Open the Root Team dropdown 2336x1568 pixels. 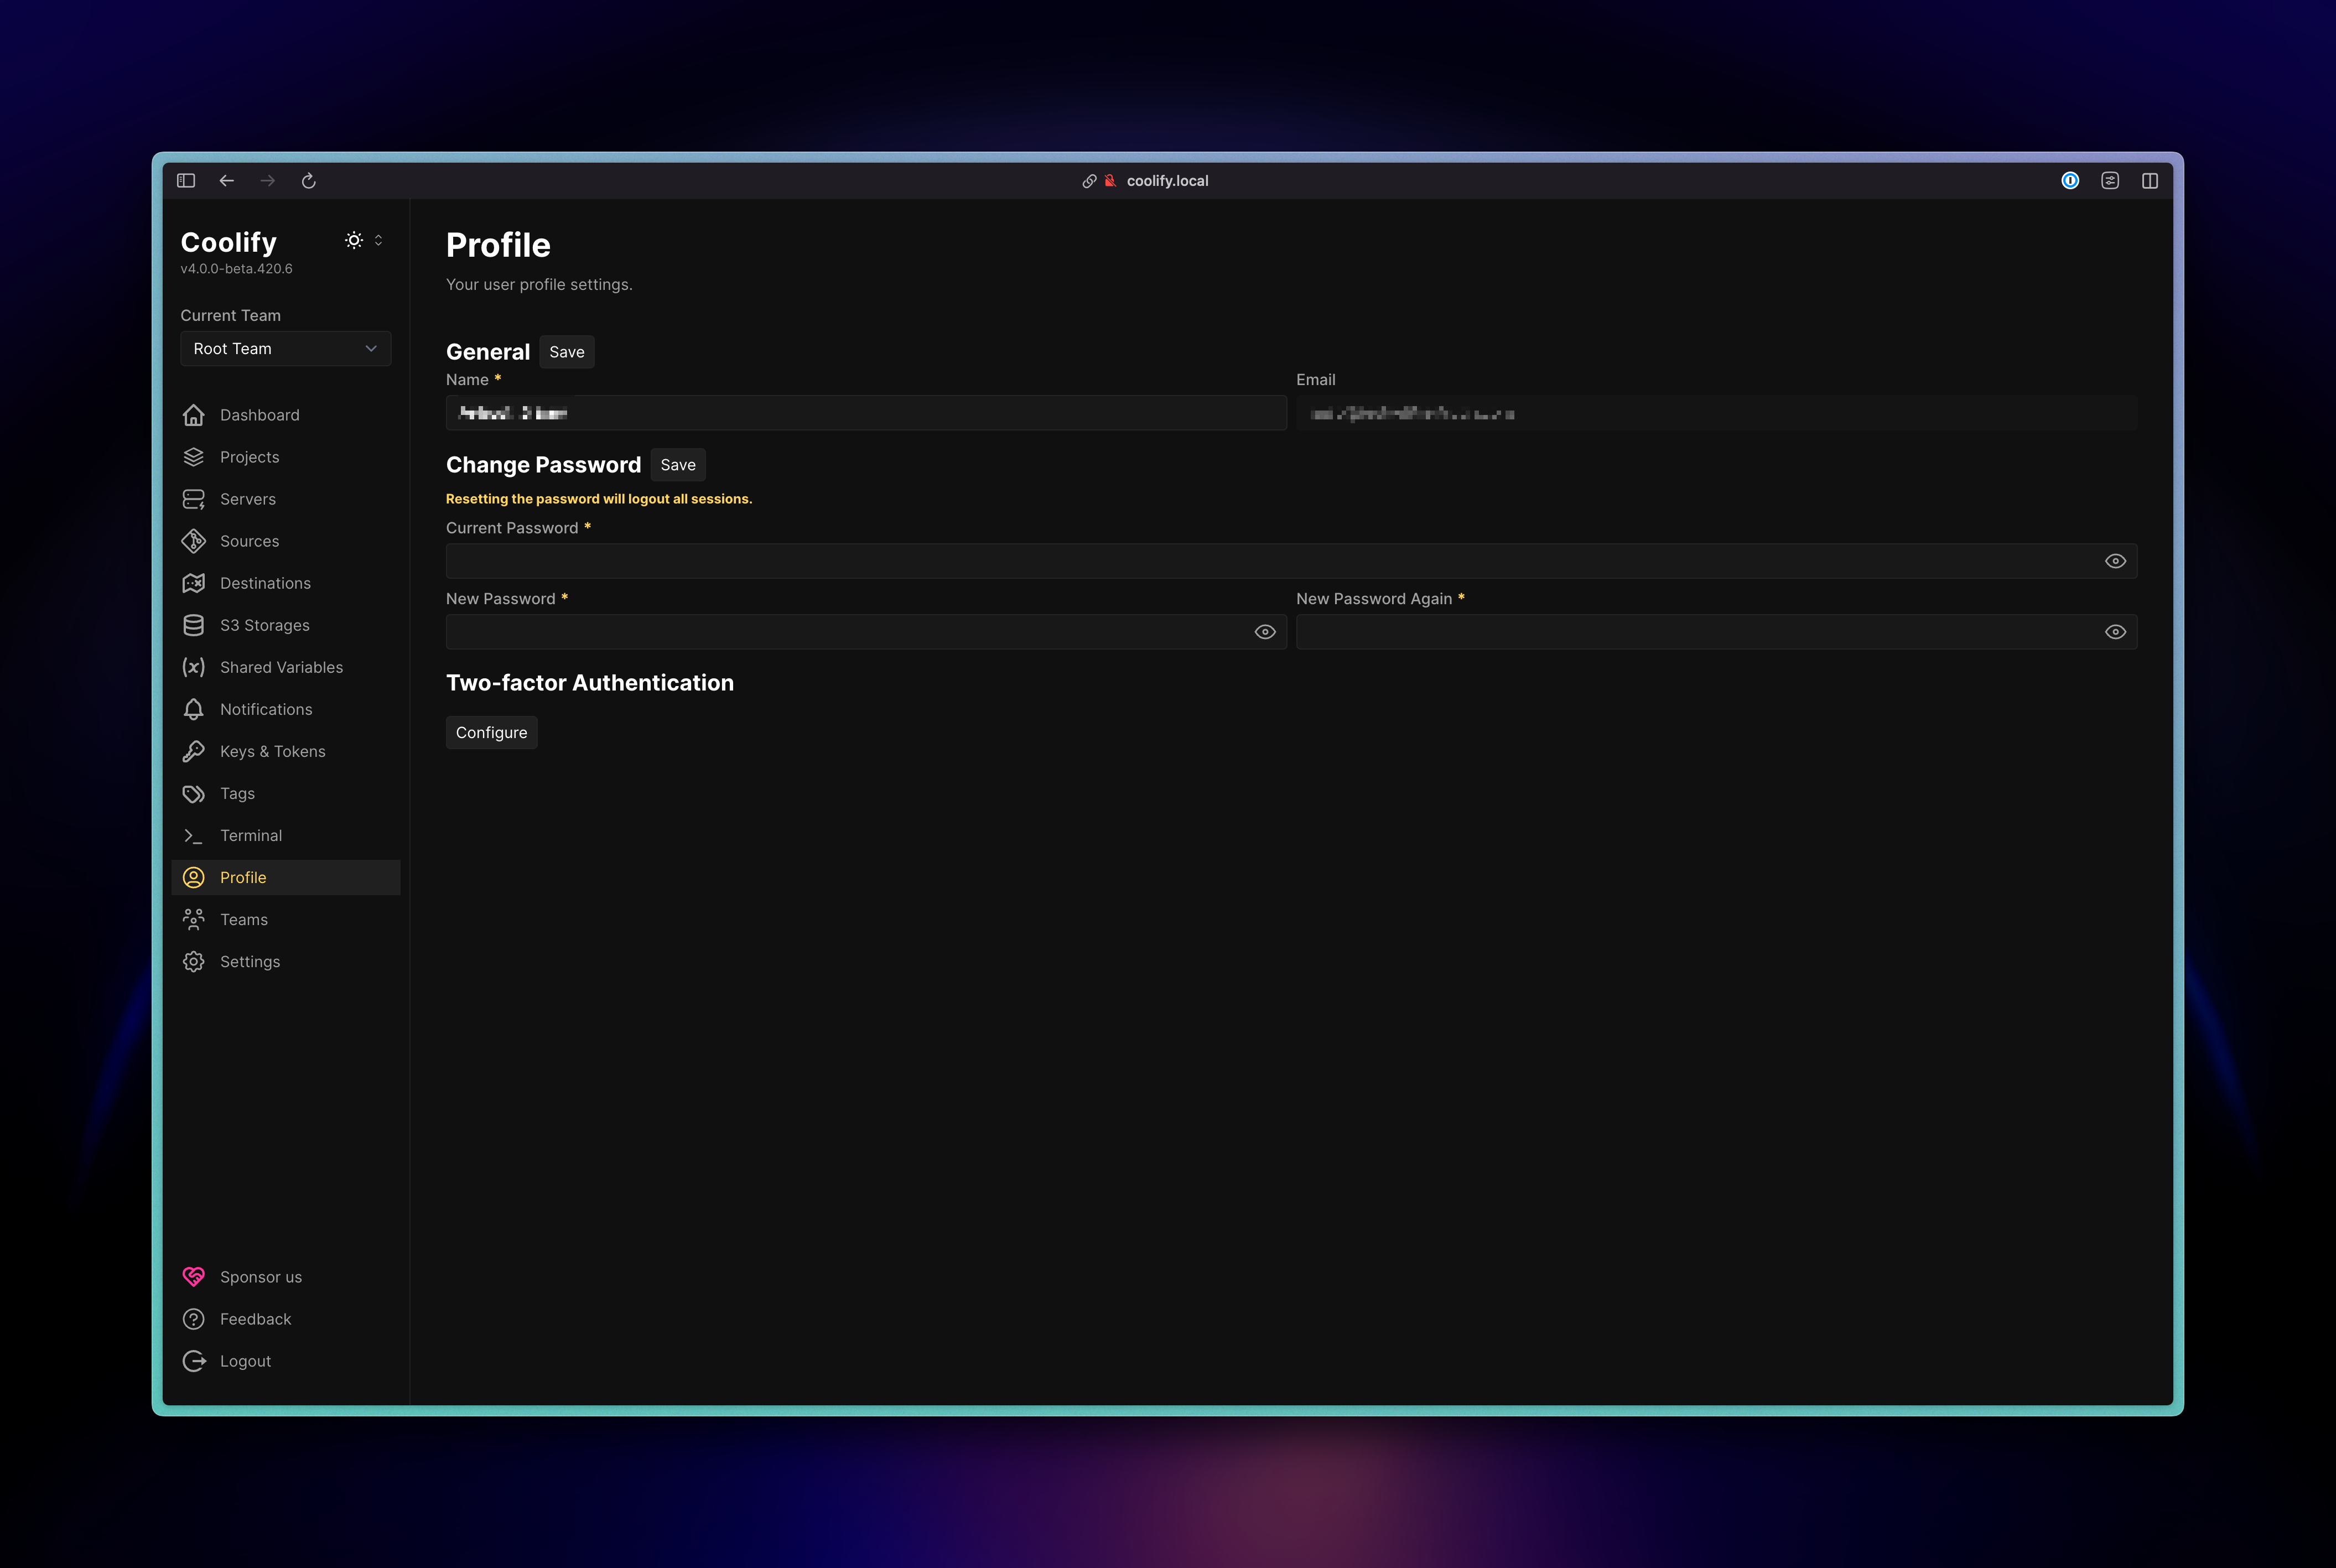(285, 349)
